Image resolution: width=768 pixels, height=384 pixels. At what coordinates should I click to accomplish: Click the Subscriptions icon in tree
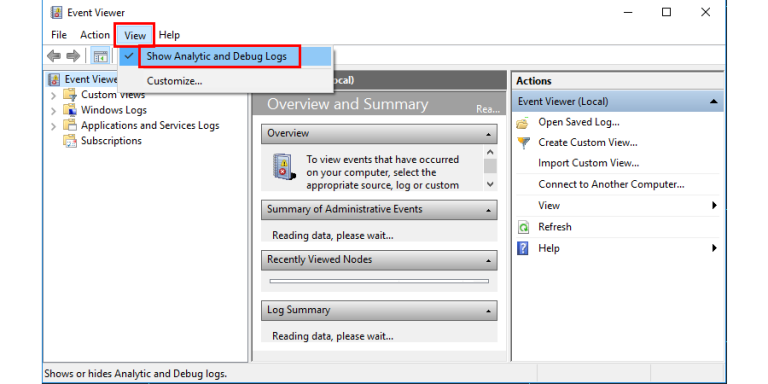pos(70,141)
